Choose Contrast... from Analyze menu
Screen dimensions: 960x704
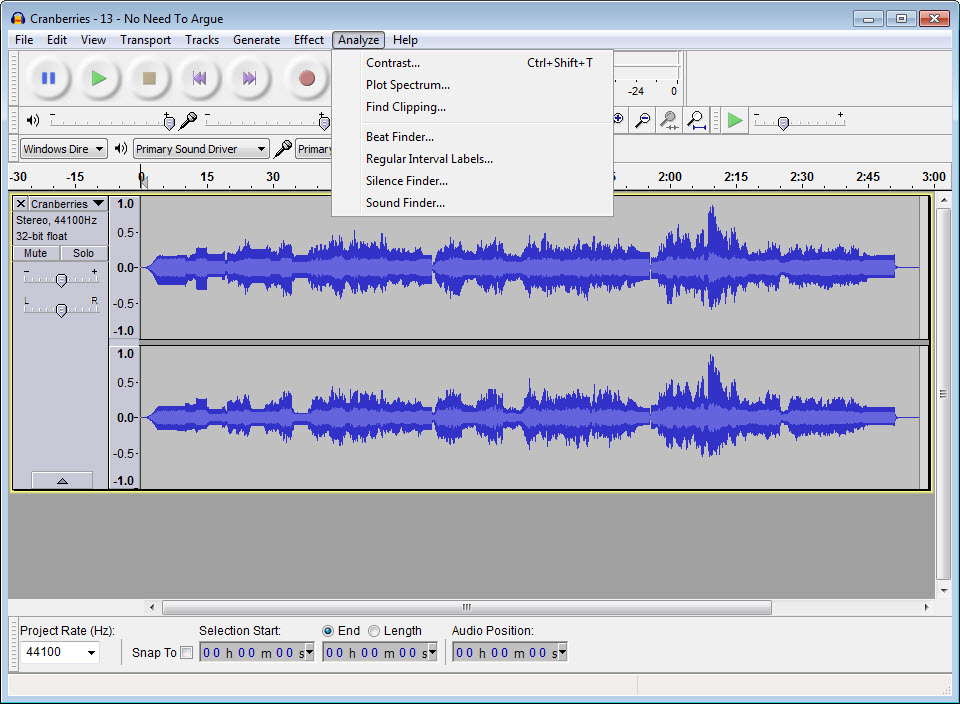coord(472,63)
